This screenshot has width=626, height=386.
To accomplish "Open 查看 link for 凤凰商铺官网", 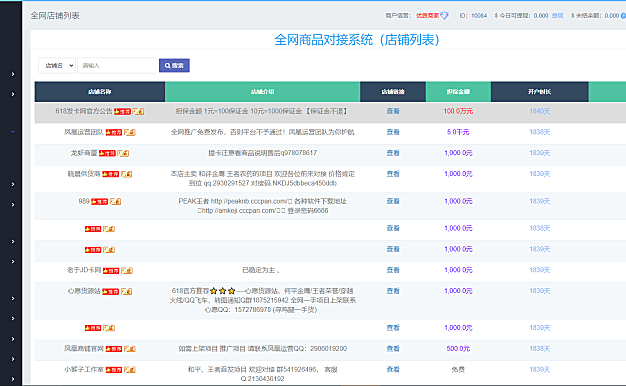I will tap(393, 349).
